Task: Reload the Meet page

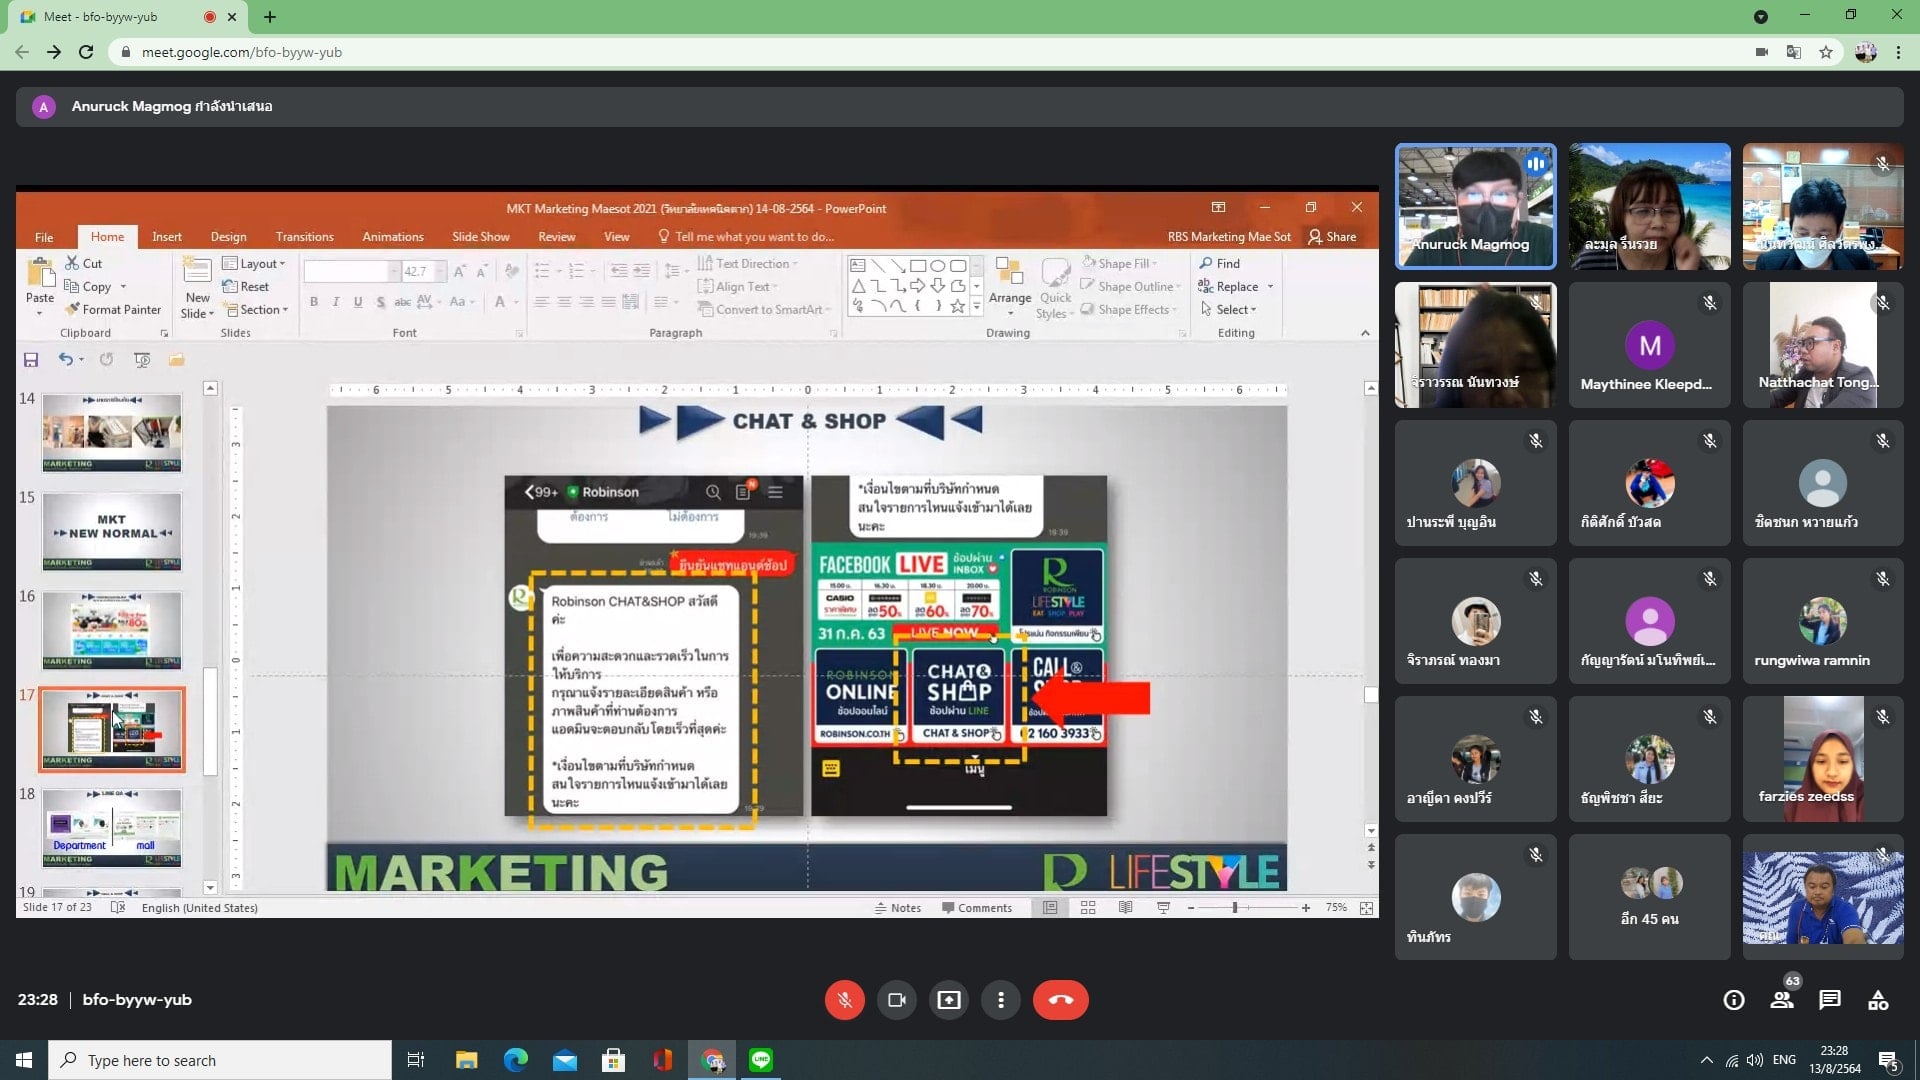Action: pos(86,52)
